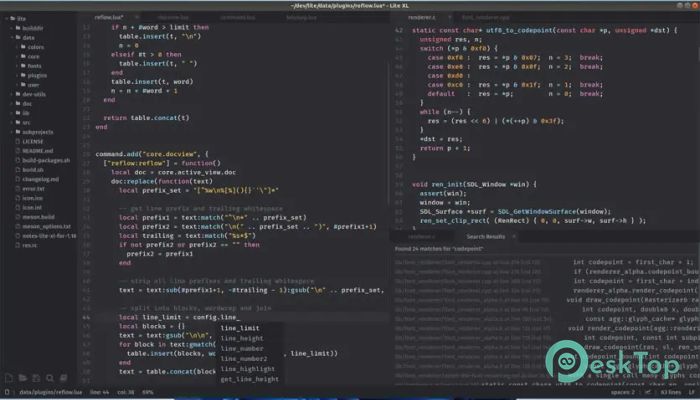Open error.txt file
The height and width of the screenshot is (400, 700).
pyautogui.click(x=33, y=189)
